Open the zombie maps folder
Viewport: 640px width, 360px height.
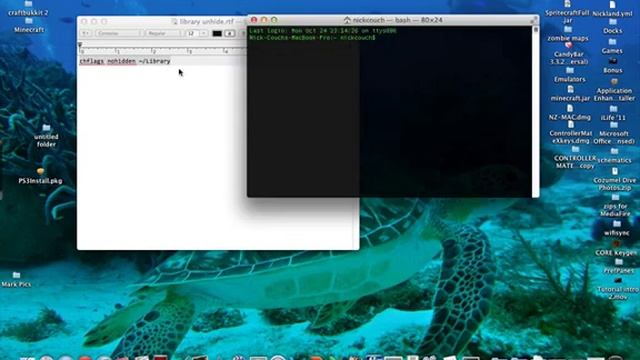point(568,34)
